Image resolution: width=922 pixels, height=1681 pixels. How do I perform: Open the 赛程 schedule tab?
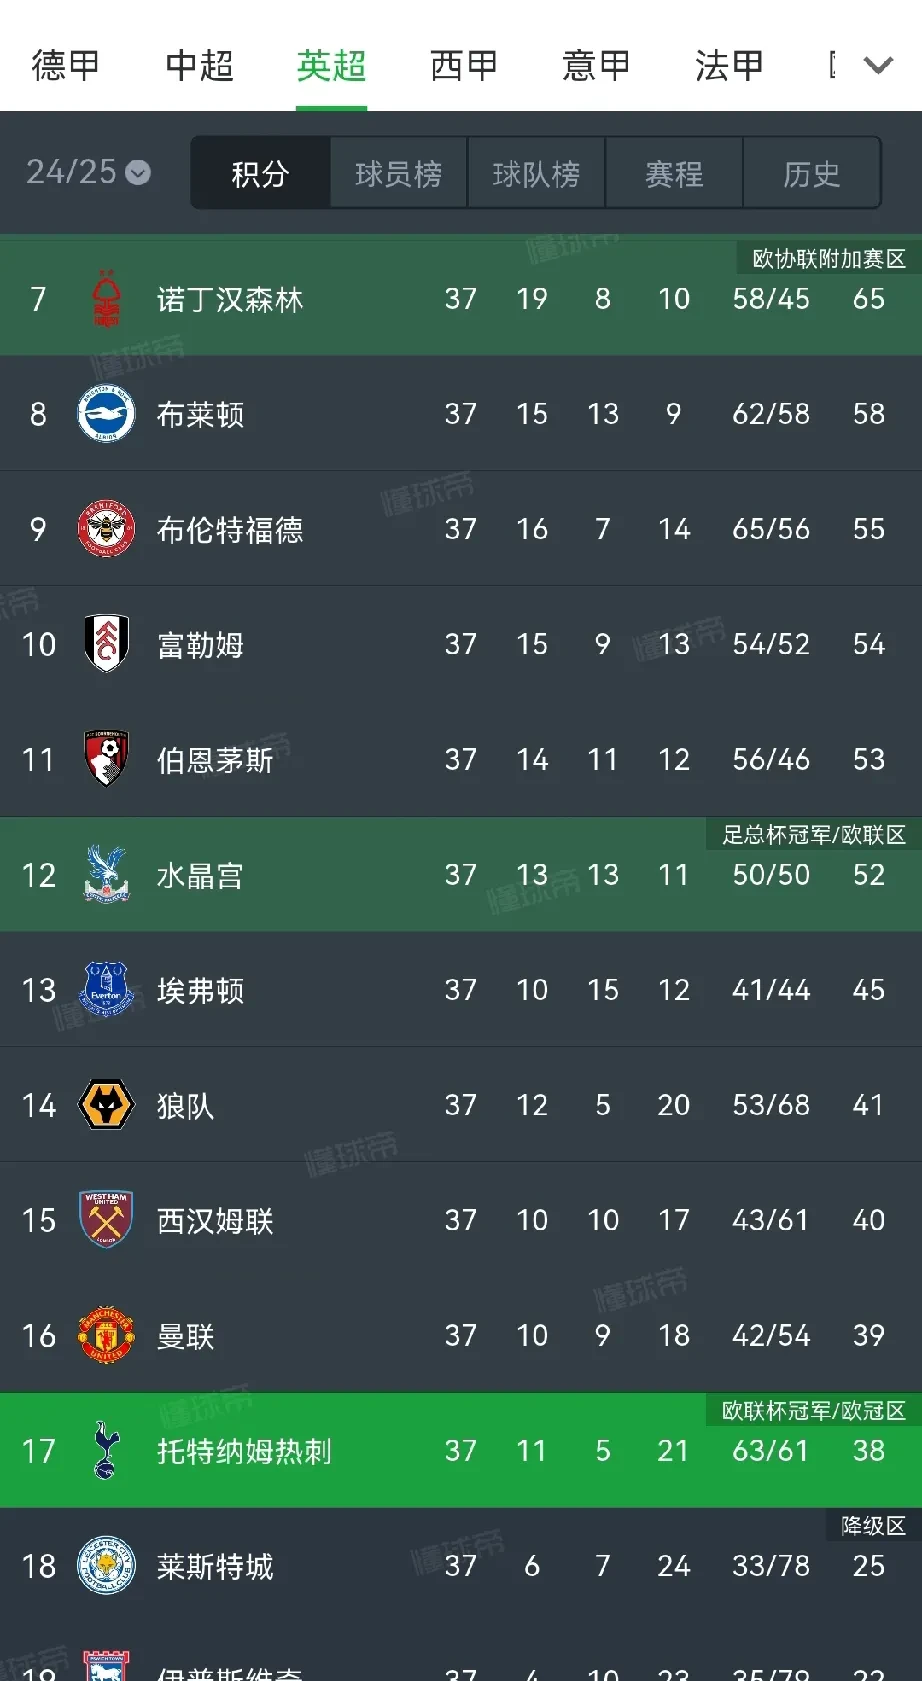[674, 172]
